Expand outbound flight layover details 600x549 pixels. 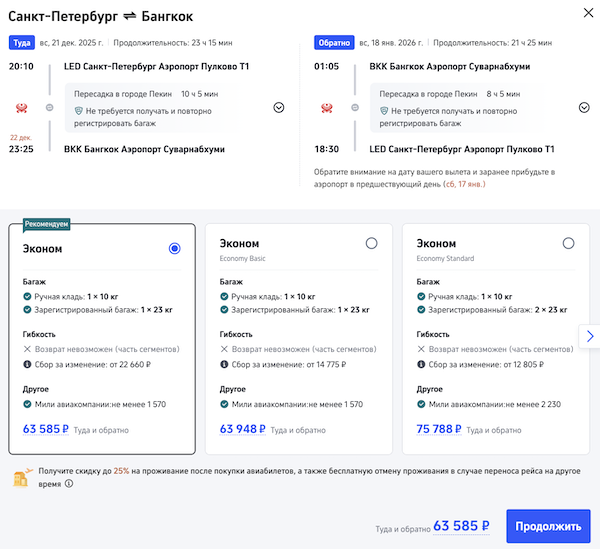pyautogui.click(x=278, y=108)
